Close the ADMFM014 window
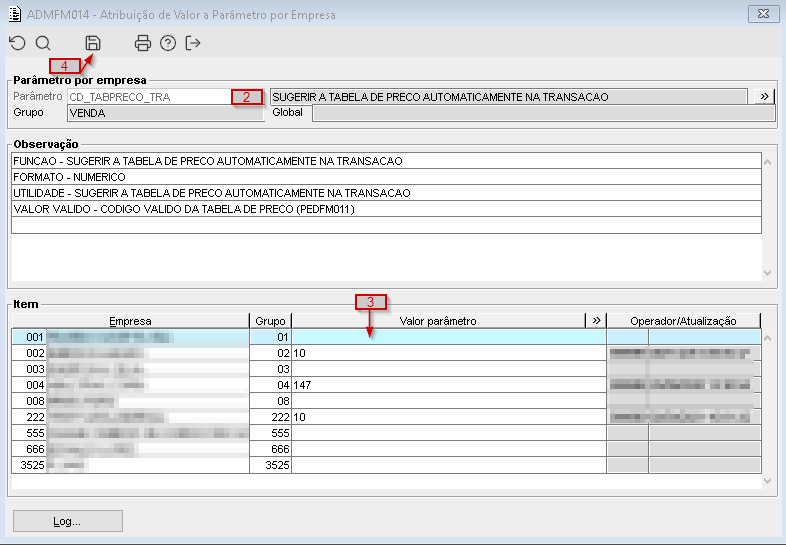Image resolution: width=786 pixels, height=545 pixels. click(763, 14)
